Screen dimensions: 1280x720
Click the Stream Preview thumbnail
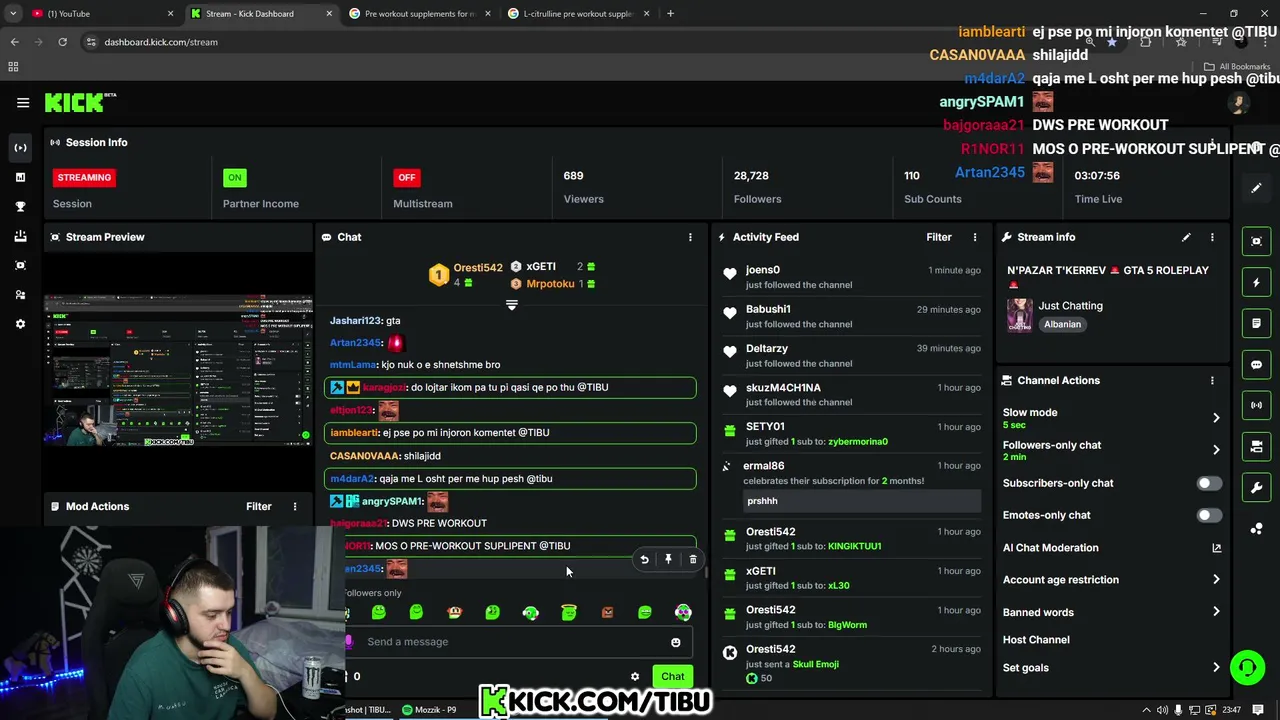178,370
